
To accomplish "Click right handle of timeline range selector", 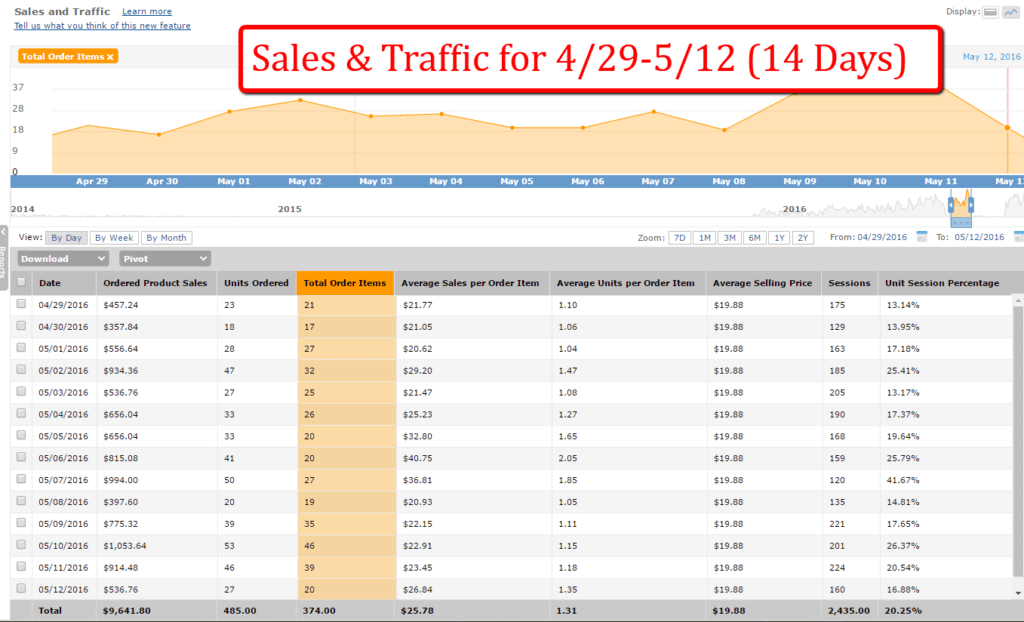I will [x=969, y=204].
